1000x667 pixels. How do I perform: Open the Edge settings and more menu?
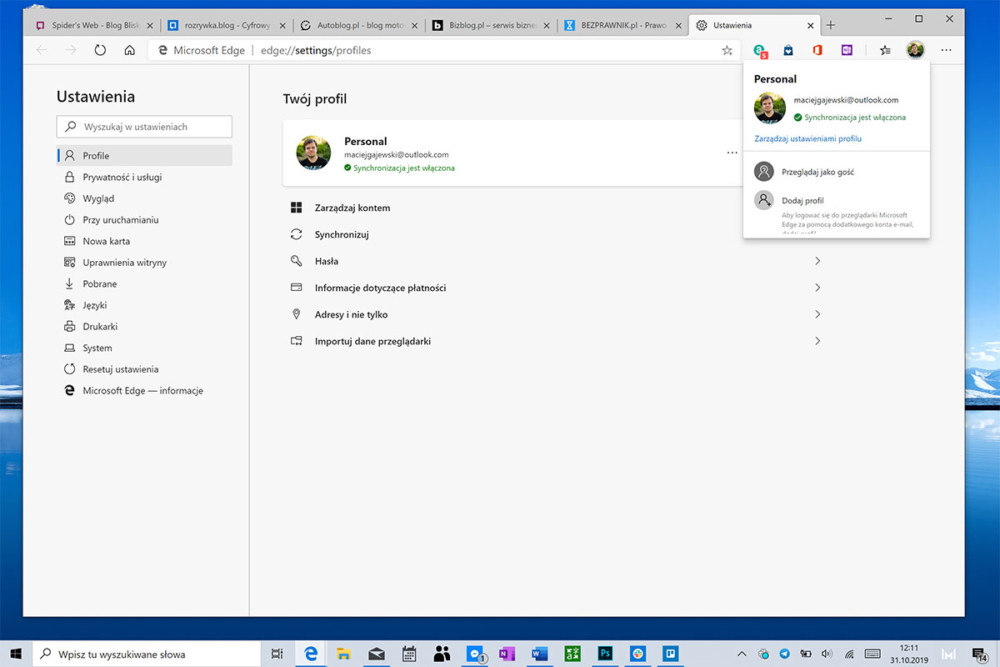click(x=946, y=50)
